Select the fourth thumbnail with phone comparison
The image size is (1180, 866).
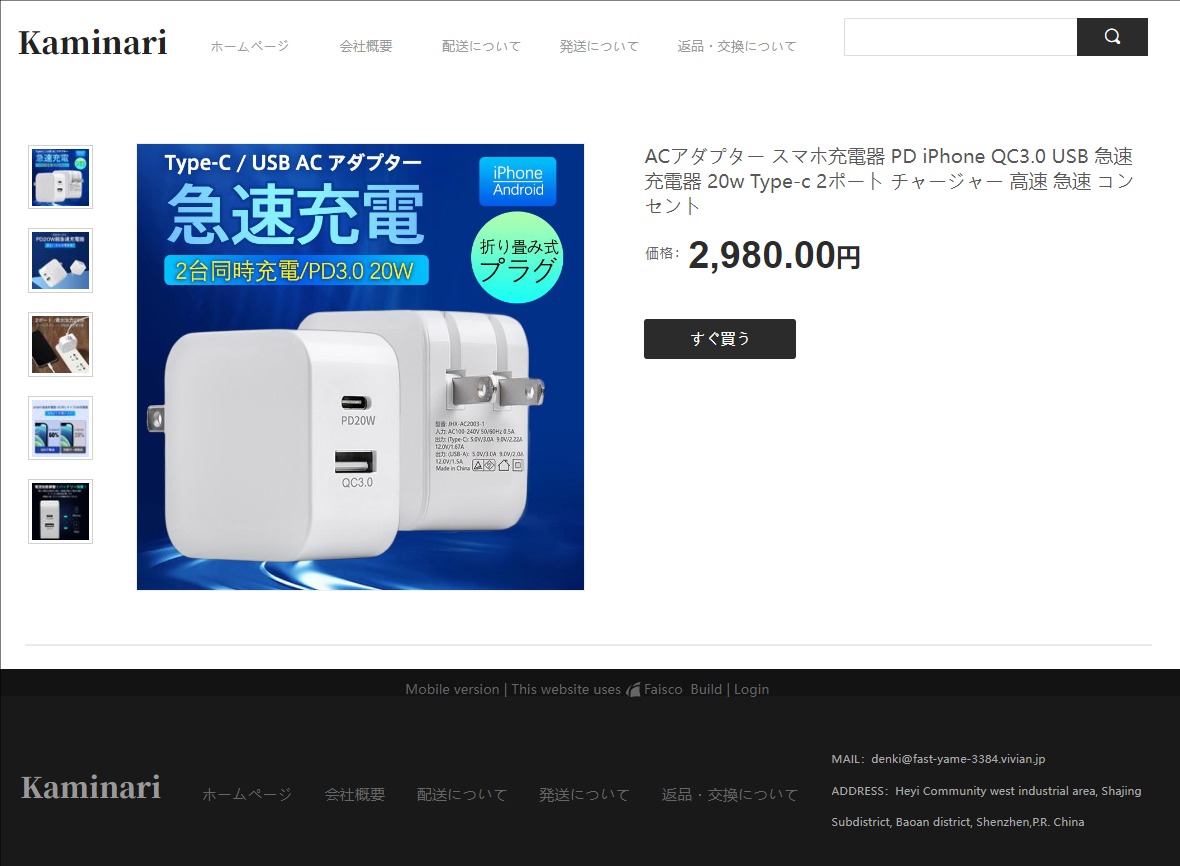click(60, 427)
